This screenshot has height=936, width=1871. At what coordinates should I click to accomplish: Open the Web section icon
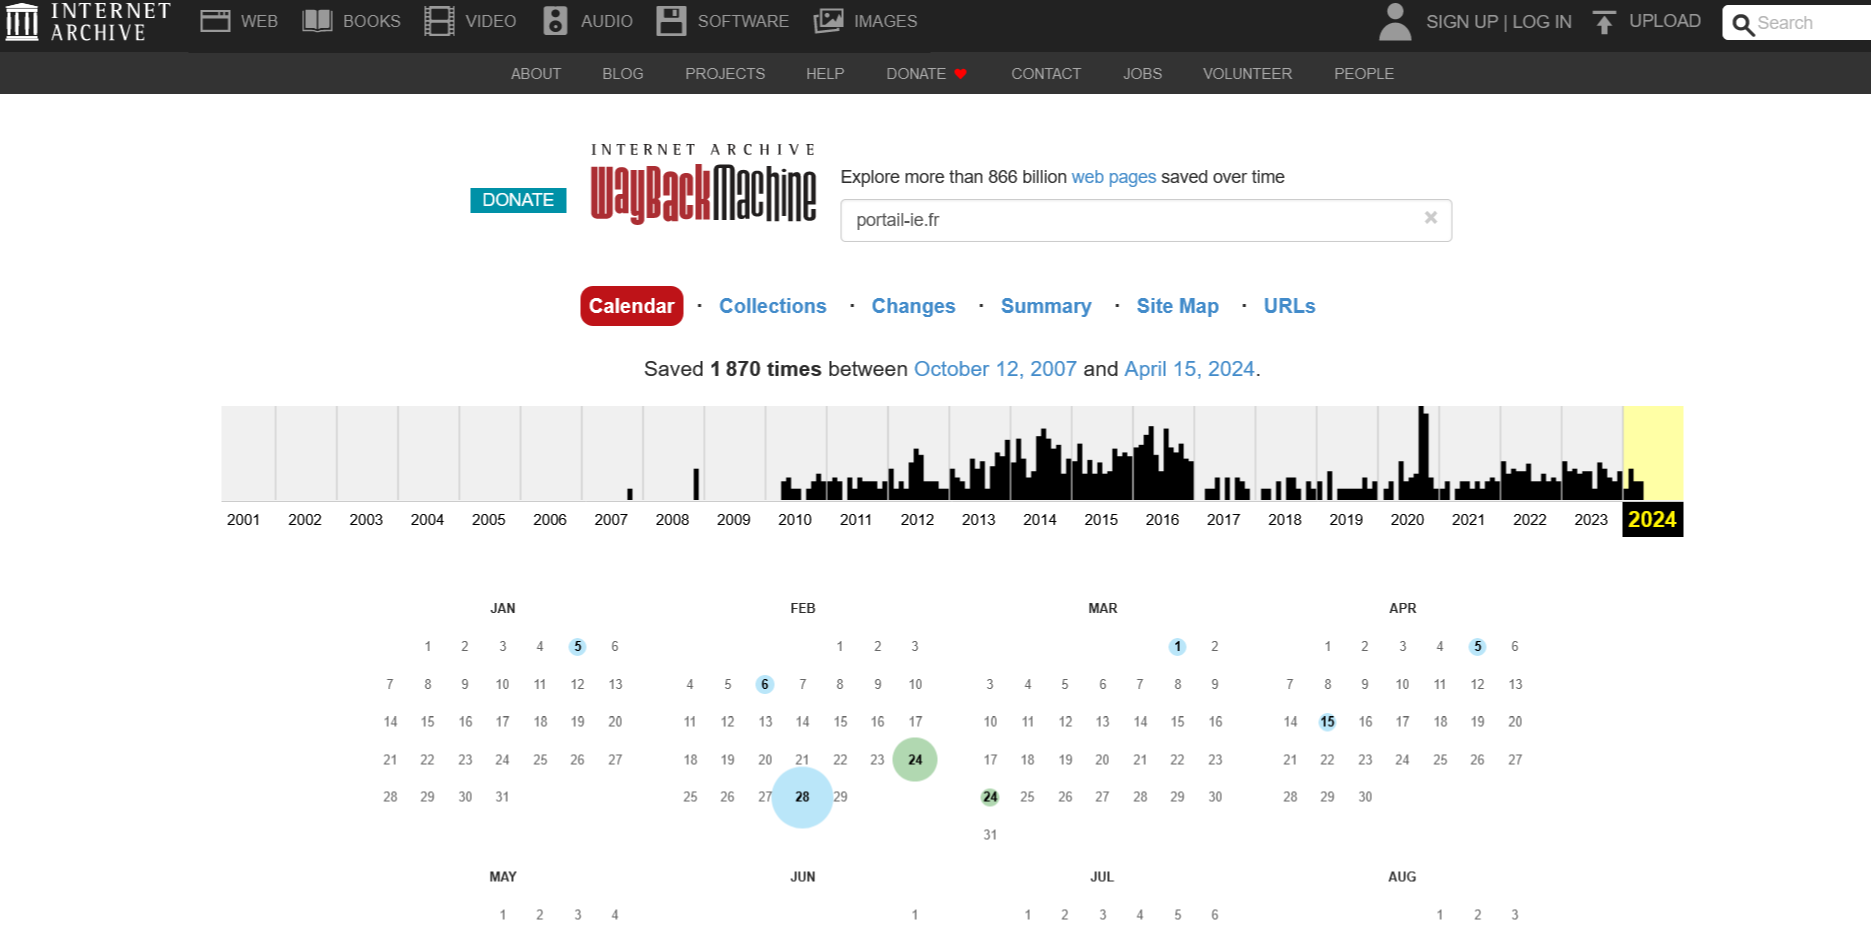point(215,21)
